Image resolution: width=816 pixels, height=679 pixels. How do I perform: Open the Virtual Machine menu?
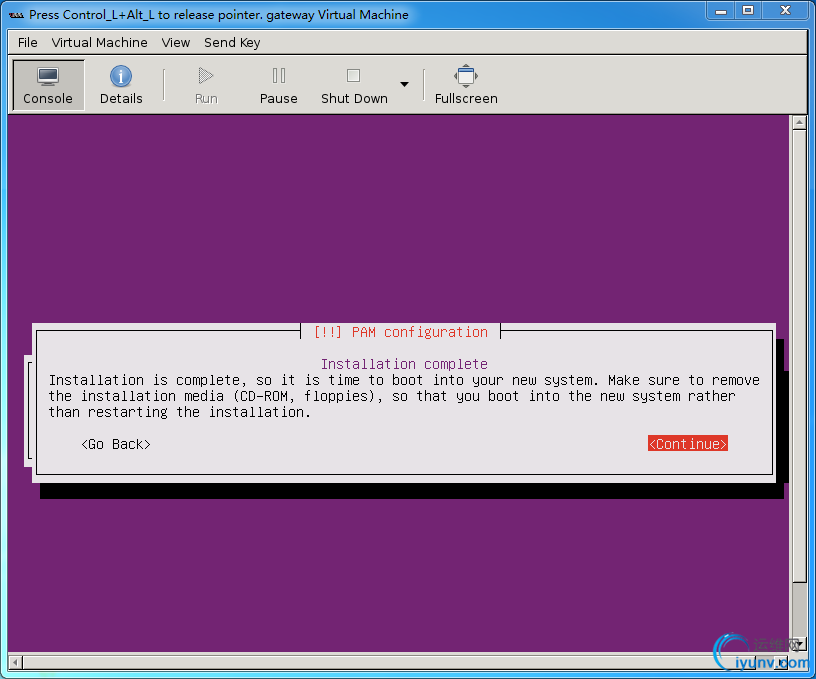click(x=99, y=43)
